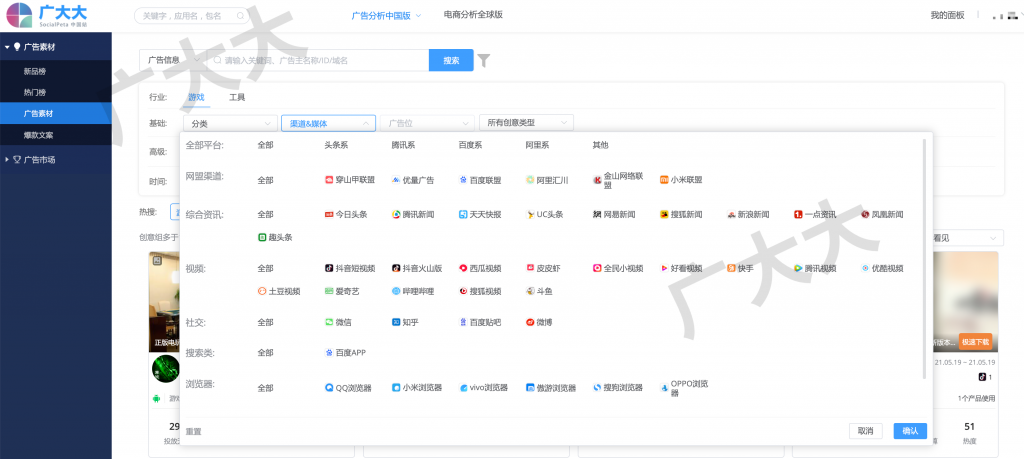Click the 一点资讯 media icon
This screenshot has height=459, width=1024.
(798, 214)
